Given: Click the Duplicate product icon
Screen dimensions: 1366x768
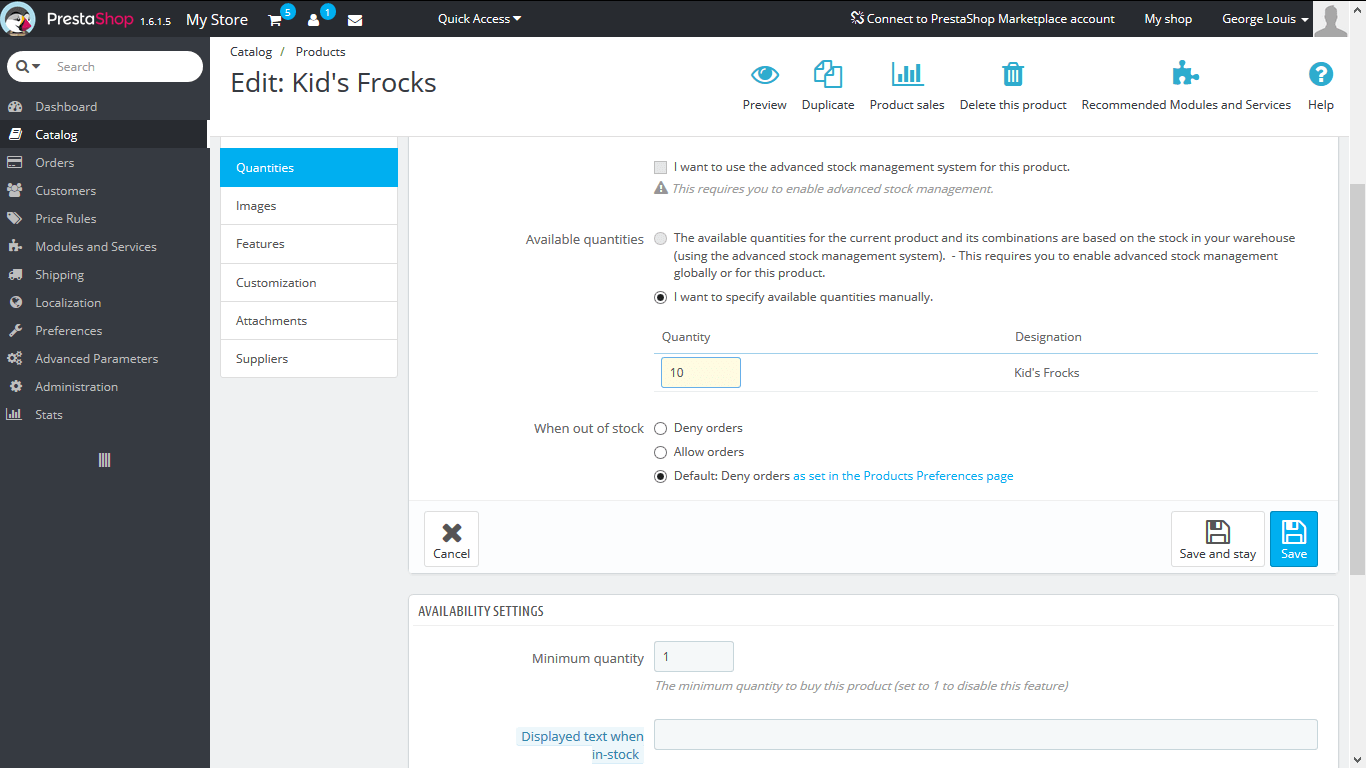Looking at the screenshot, I should (827, 75).
